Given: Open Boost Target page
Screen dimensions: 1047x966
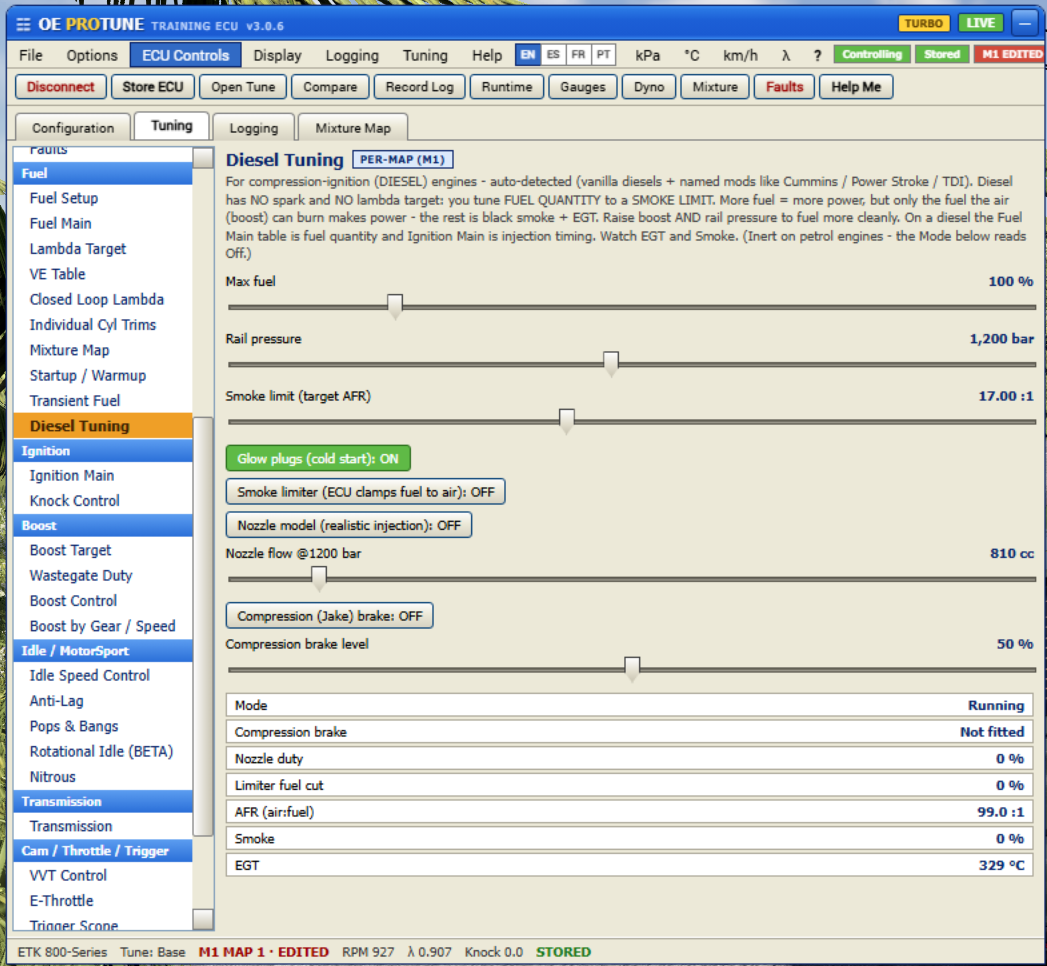Looking at the screenshot, I should [103, 551].
